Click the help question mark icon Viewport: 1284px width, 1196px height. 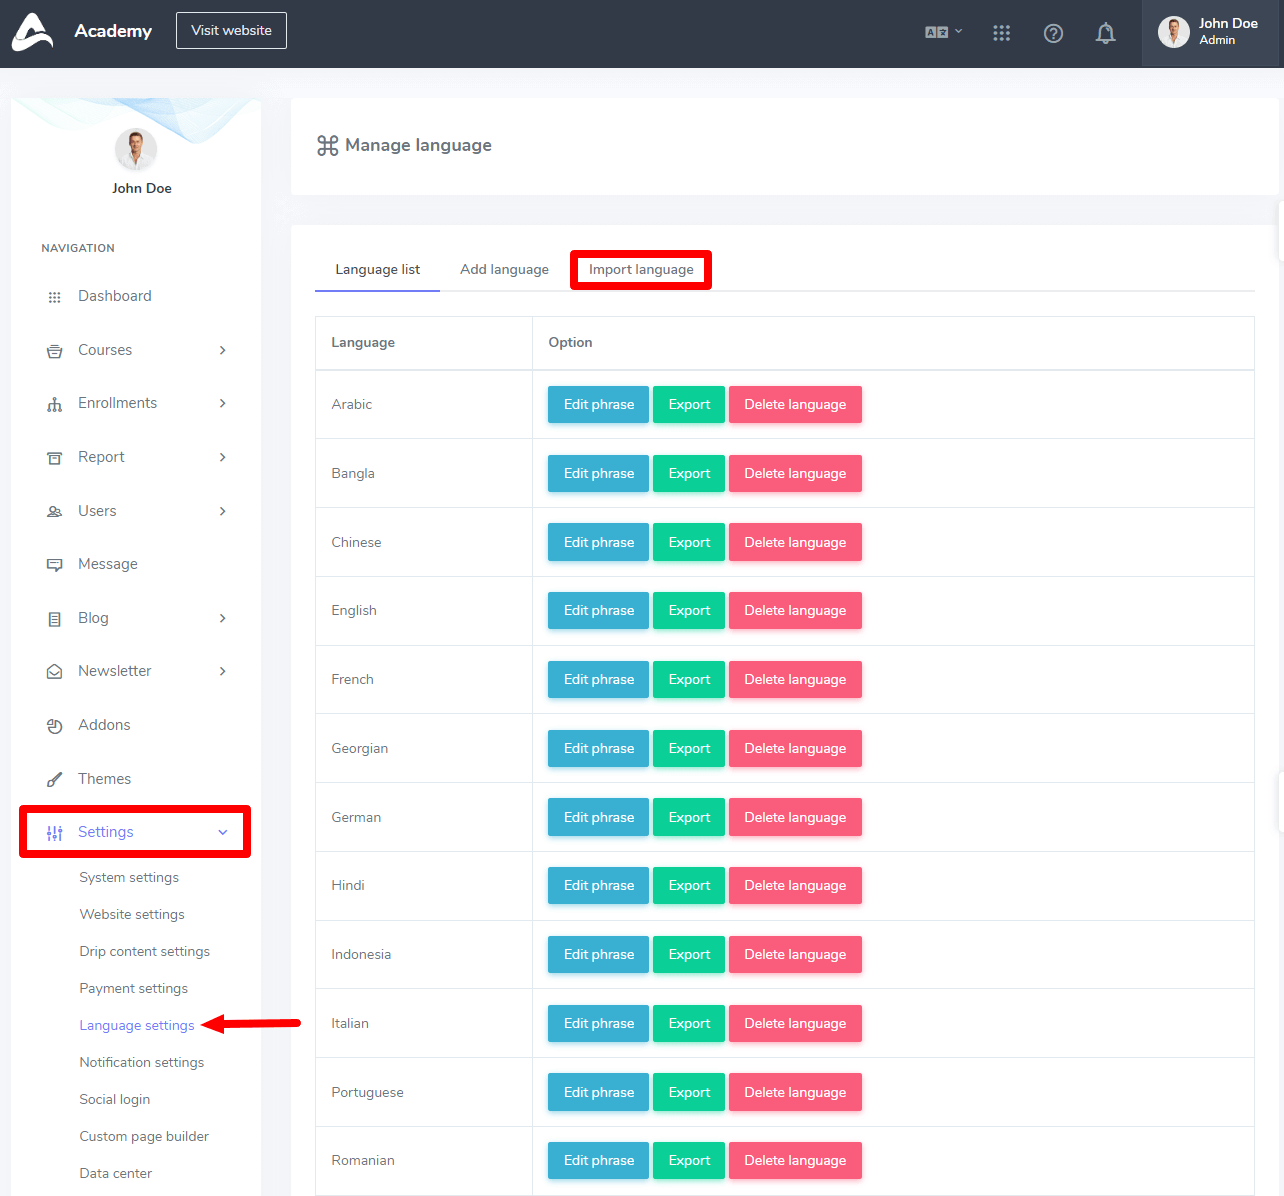(x=1053, y=33)
